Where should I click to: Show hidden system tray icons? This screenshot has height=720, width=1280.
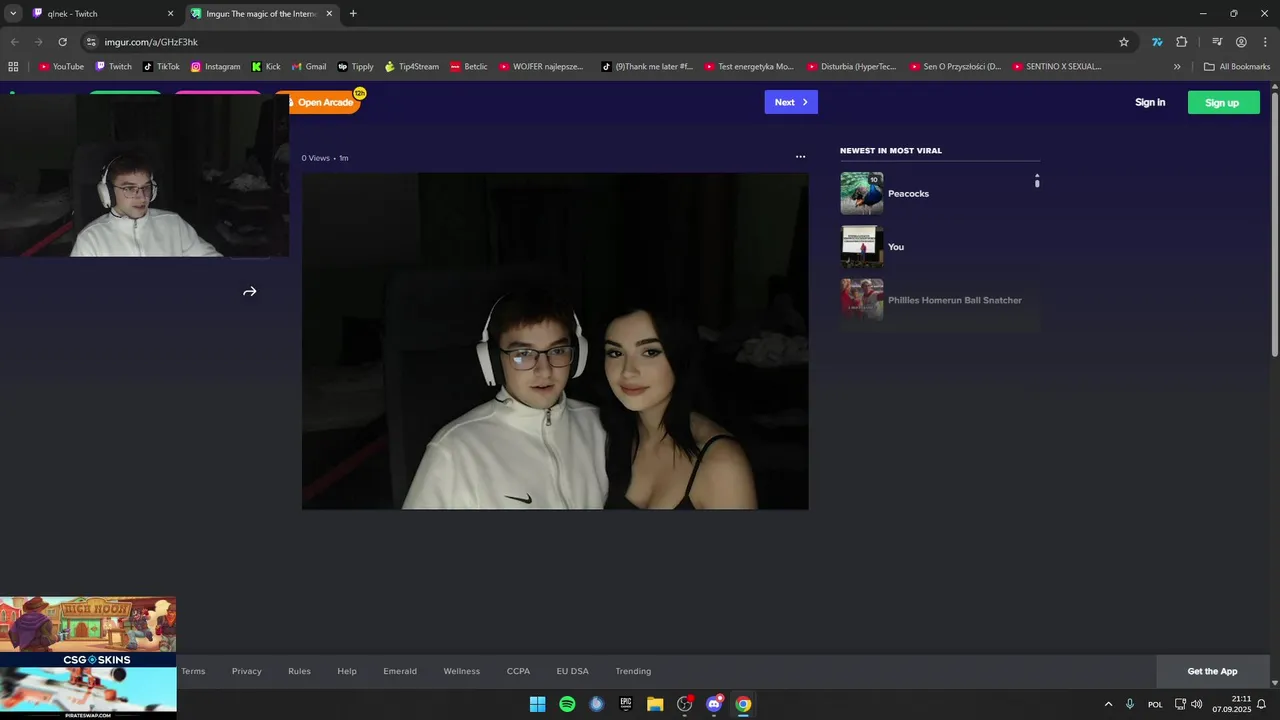(1108, 704)
